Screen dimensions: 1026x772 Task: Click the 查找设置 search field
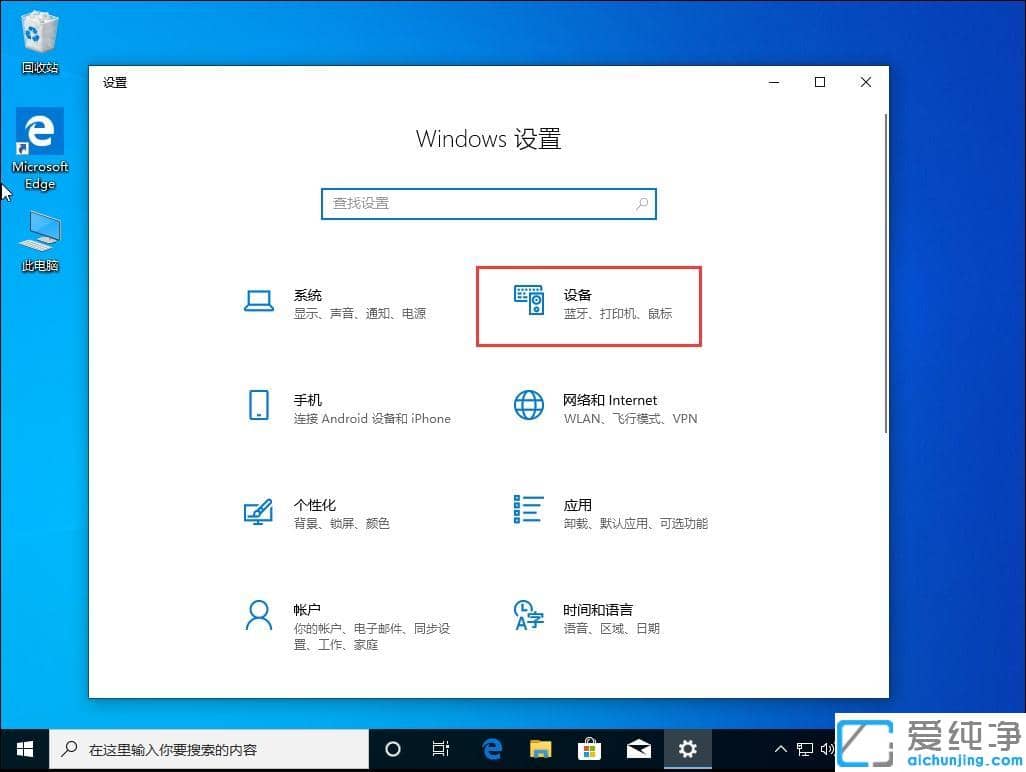488,203
